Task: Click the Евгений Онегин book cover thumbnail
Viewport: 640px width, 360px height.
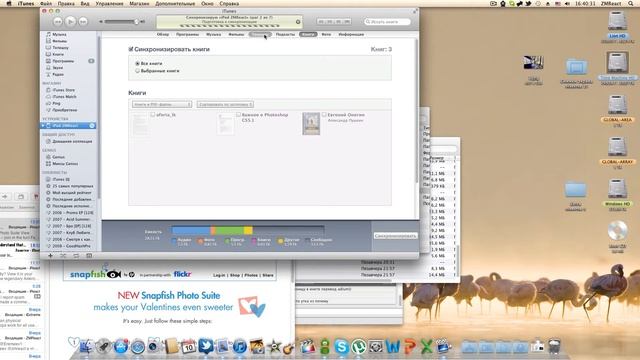Action: pos(311,124)
